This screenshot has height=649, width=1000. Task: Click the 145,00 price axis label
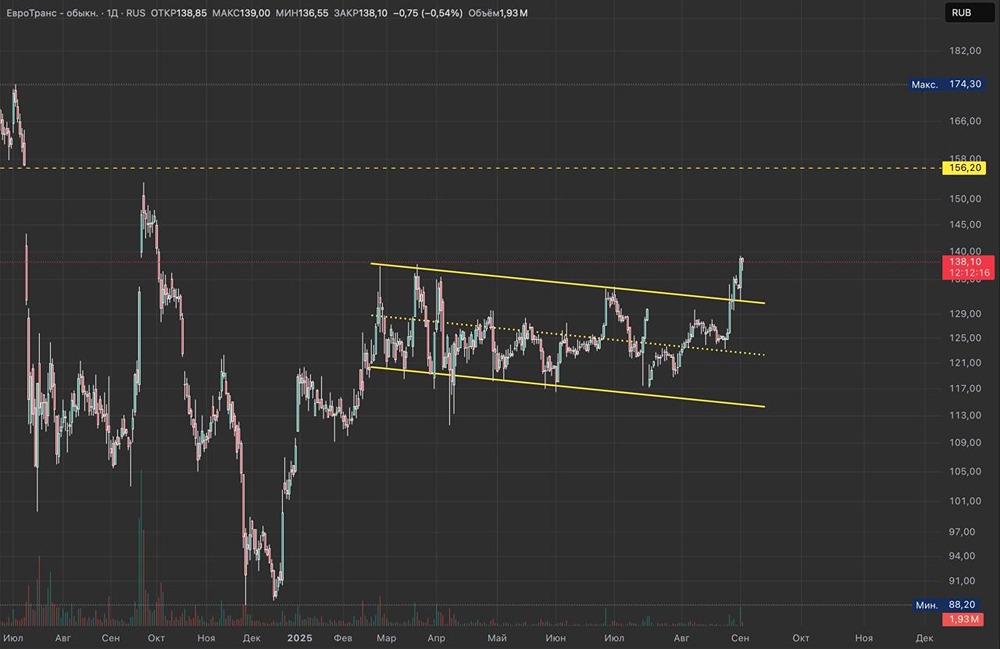coord(966,224)
